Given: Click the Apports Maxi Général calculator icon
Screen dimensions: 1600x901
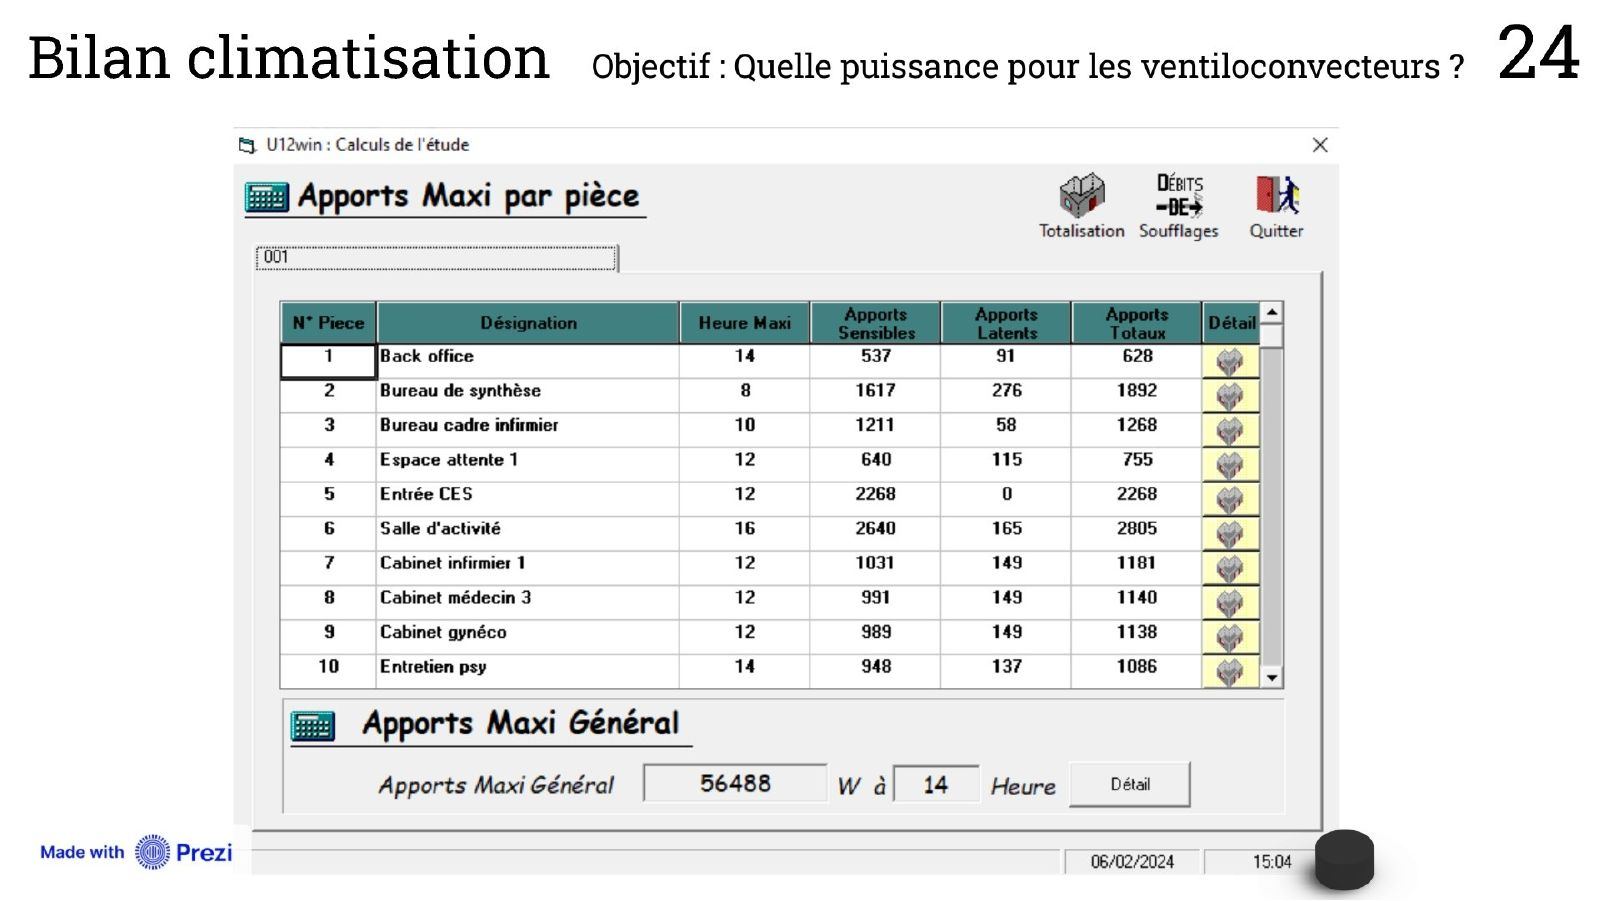Looking at the screenshot, I should tap(312, 725).
